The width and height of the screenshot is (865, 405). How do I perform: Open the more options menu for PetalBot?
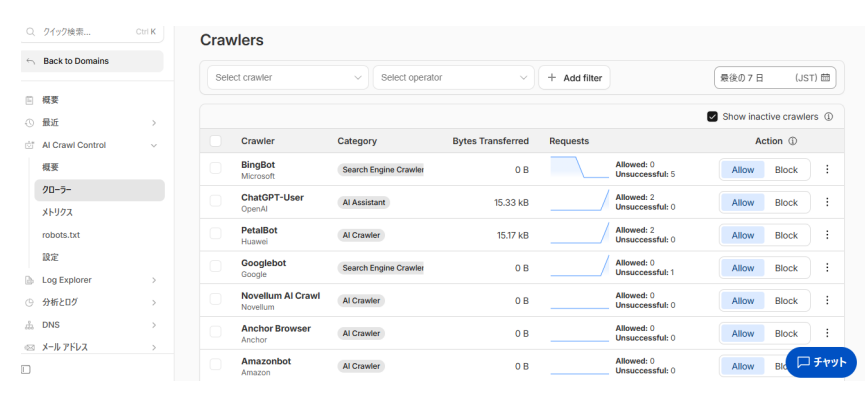click(x=827, y=235)
